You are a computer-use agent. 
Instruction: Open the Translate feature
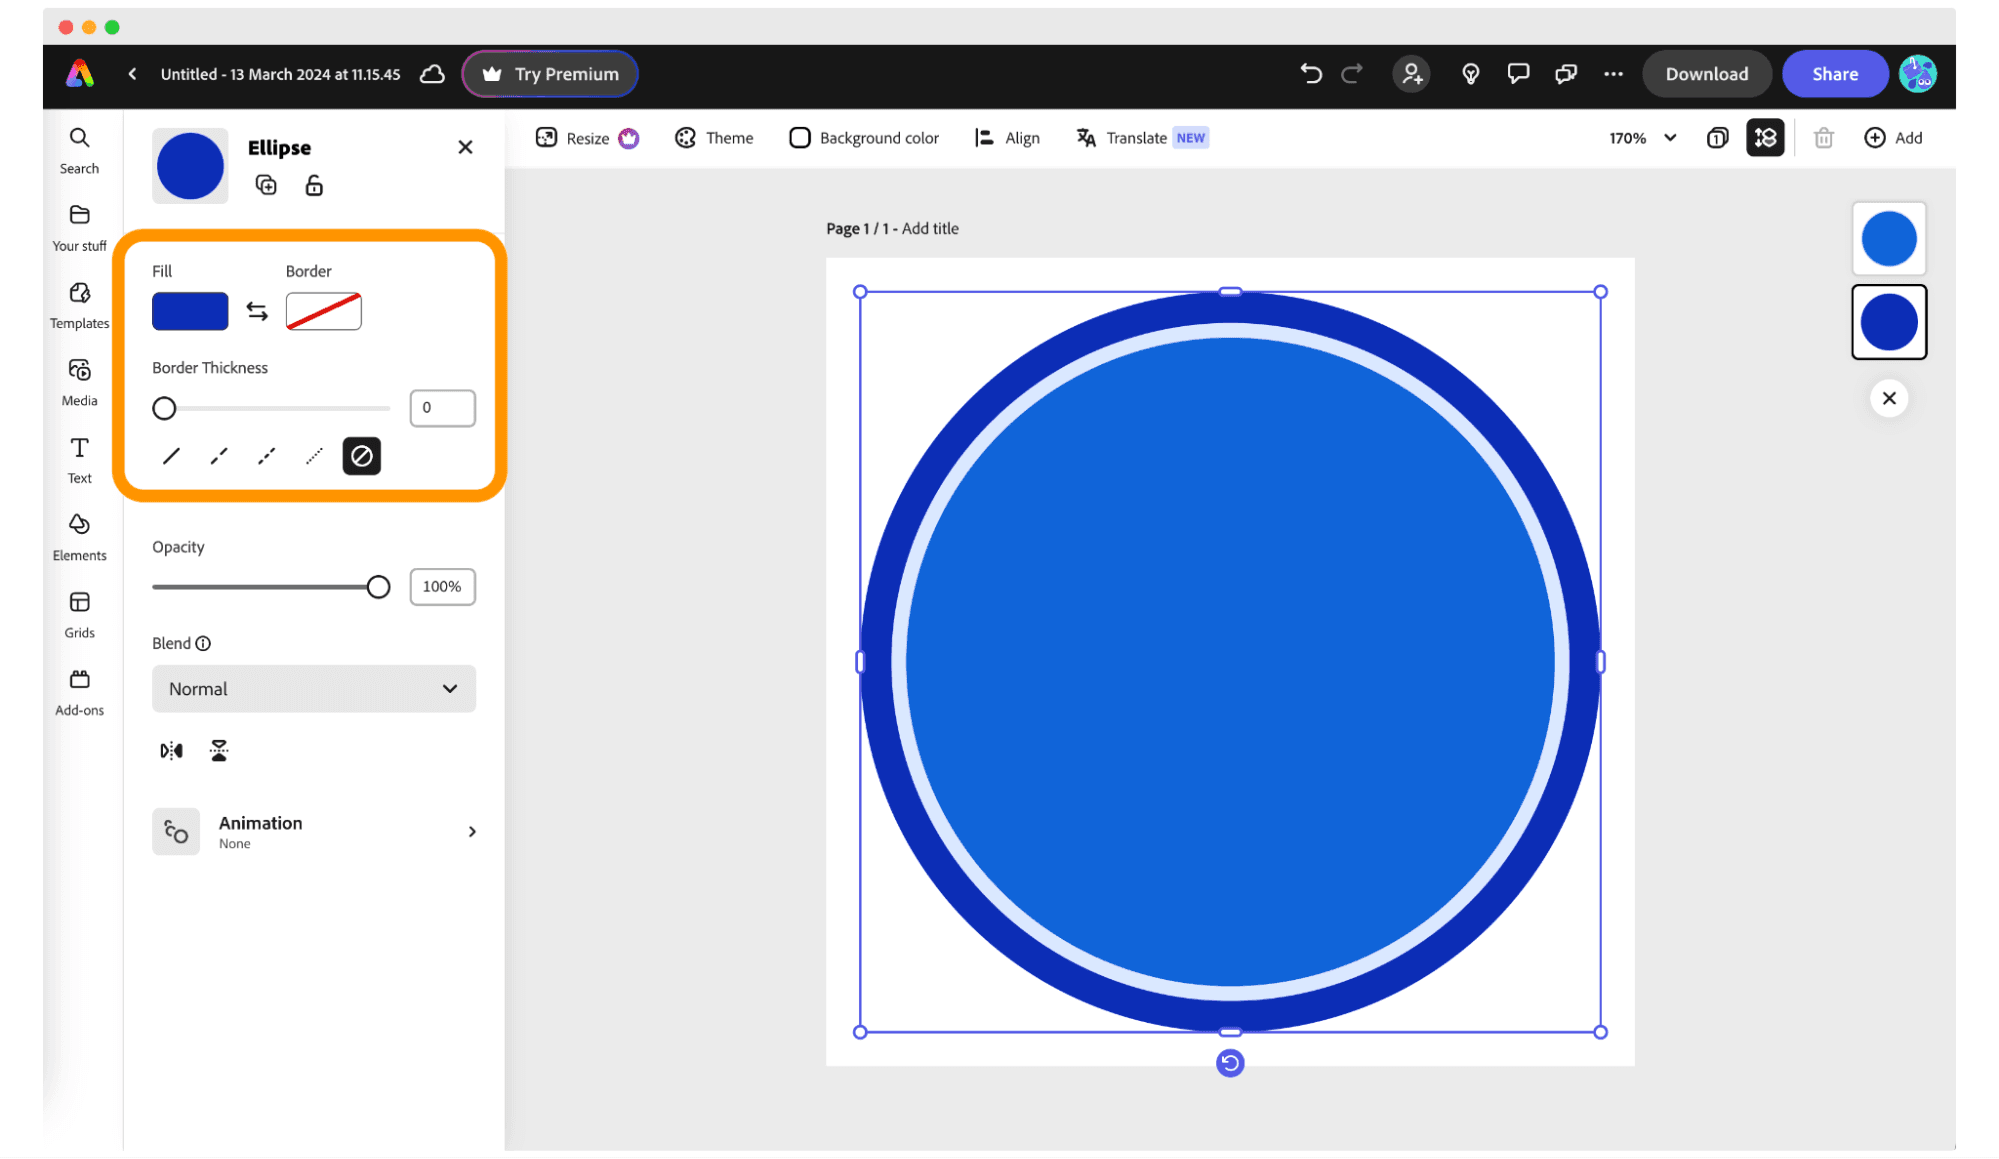pyautogui.click(x=1142, y=138)
